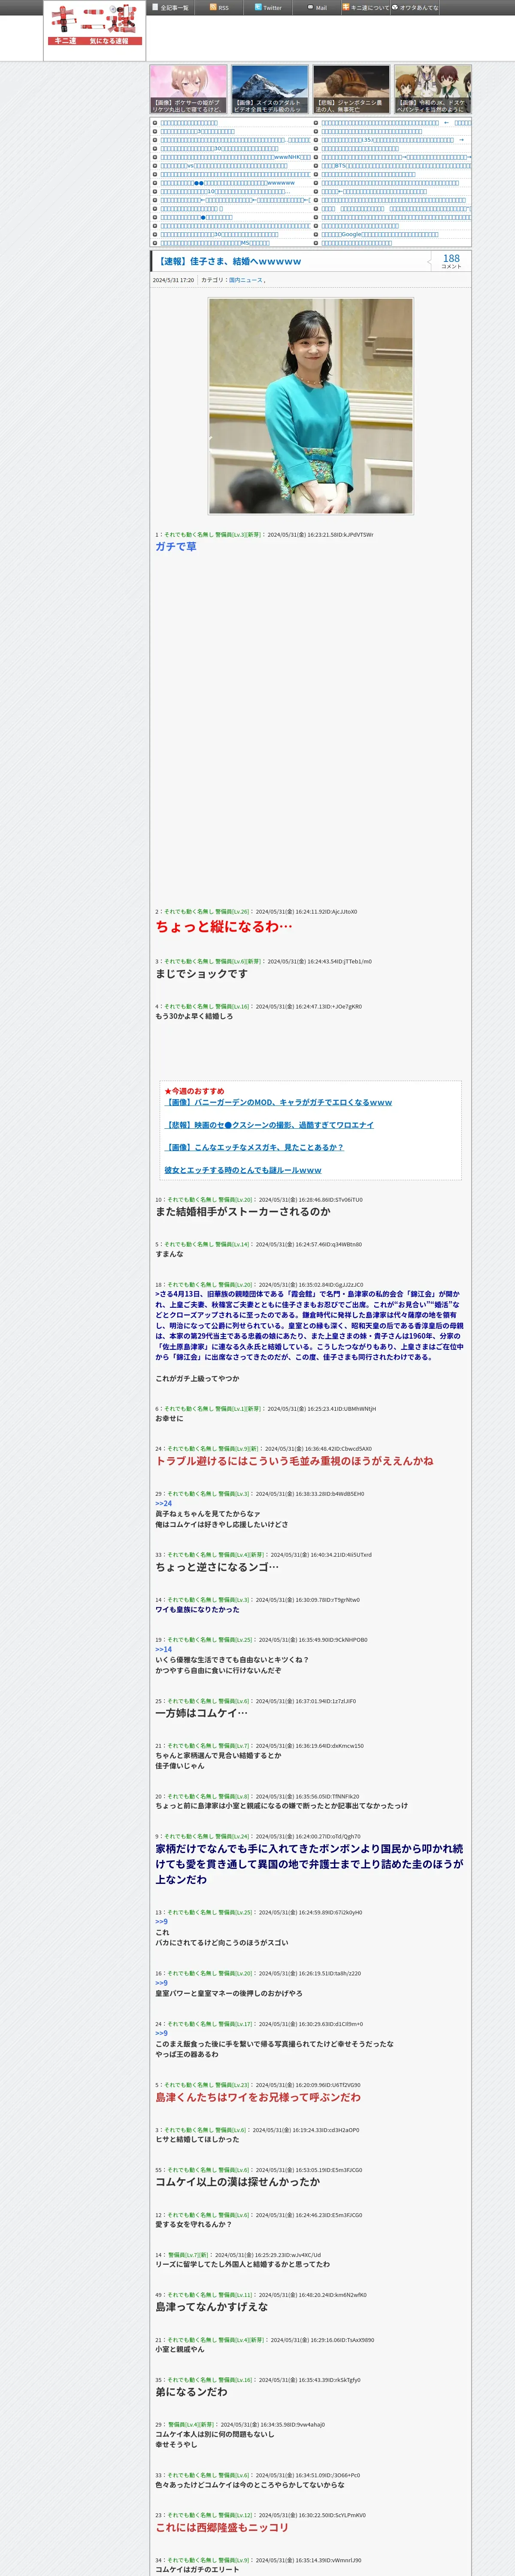Follow the >>24 reply anchor
This screenshot has width=515, height=2576.
[163, 1503]
